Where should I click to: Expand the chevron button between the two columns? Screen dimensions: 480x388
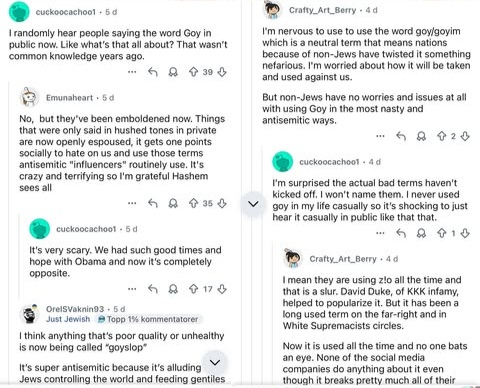click(253, 204)
